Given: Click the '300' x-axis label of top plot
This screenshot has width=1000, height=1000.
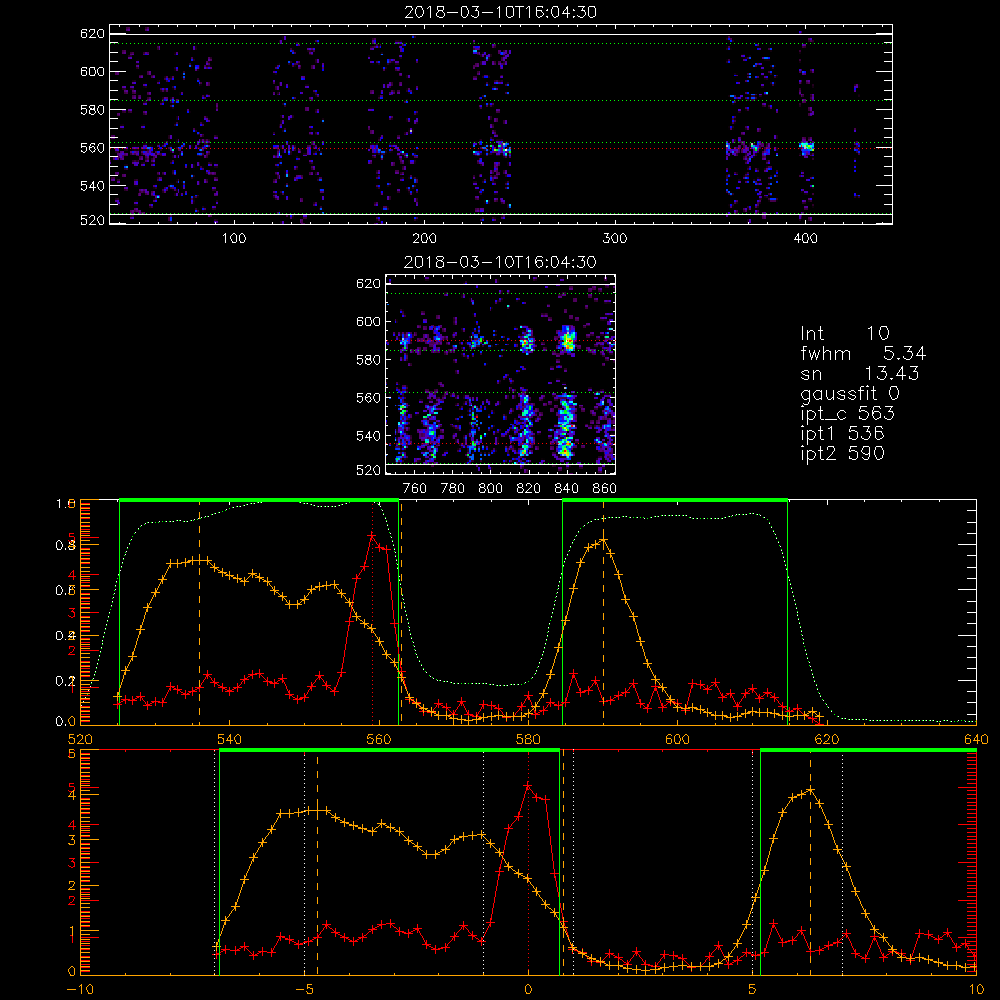Looking at the screenshot, I should [x=615, y=239].
